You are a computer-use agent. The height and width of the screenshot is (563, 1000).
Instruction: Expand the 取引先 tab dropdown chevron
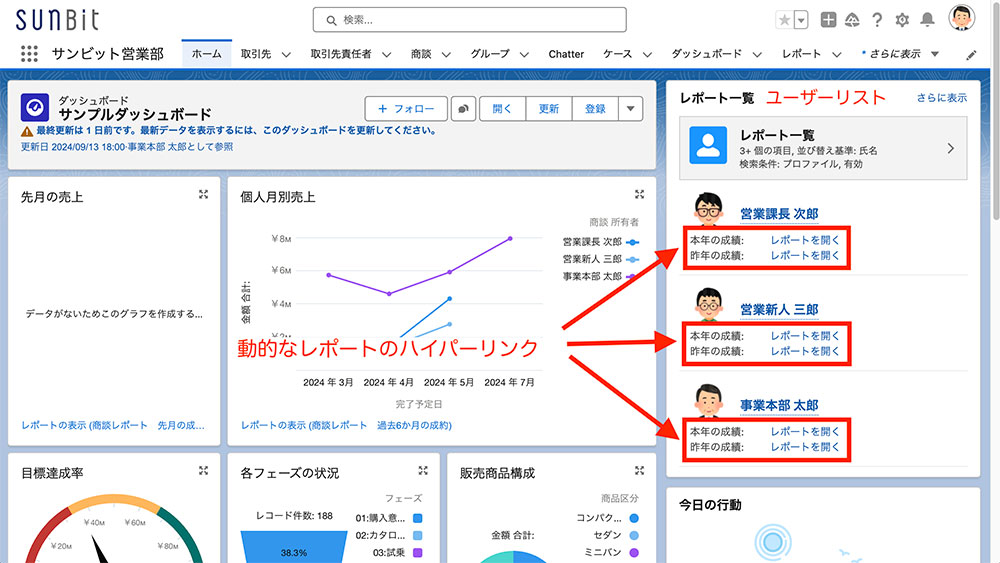point(286,55)
